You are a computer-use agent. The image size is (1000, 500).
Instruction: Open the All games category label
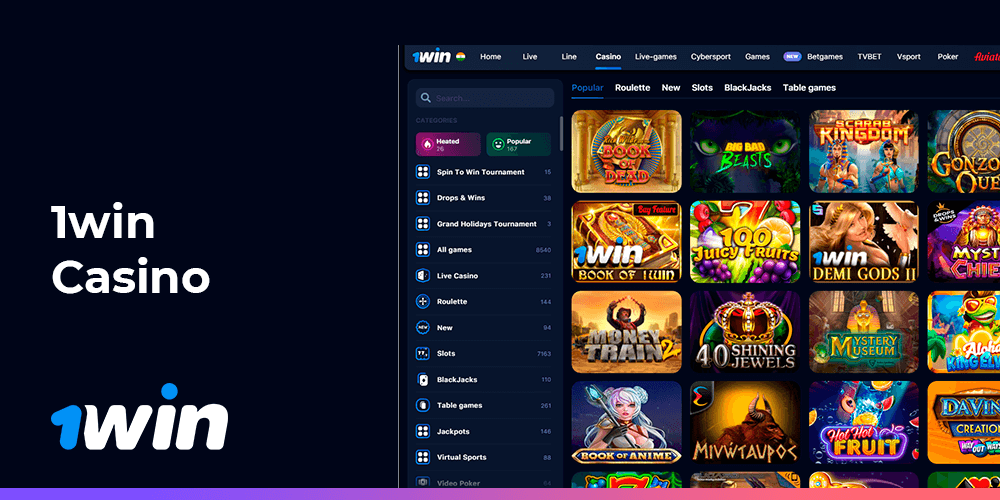tap(454, 250)
